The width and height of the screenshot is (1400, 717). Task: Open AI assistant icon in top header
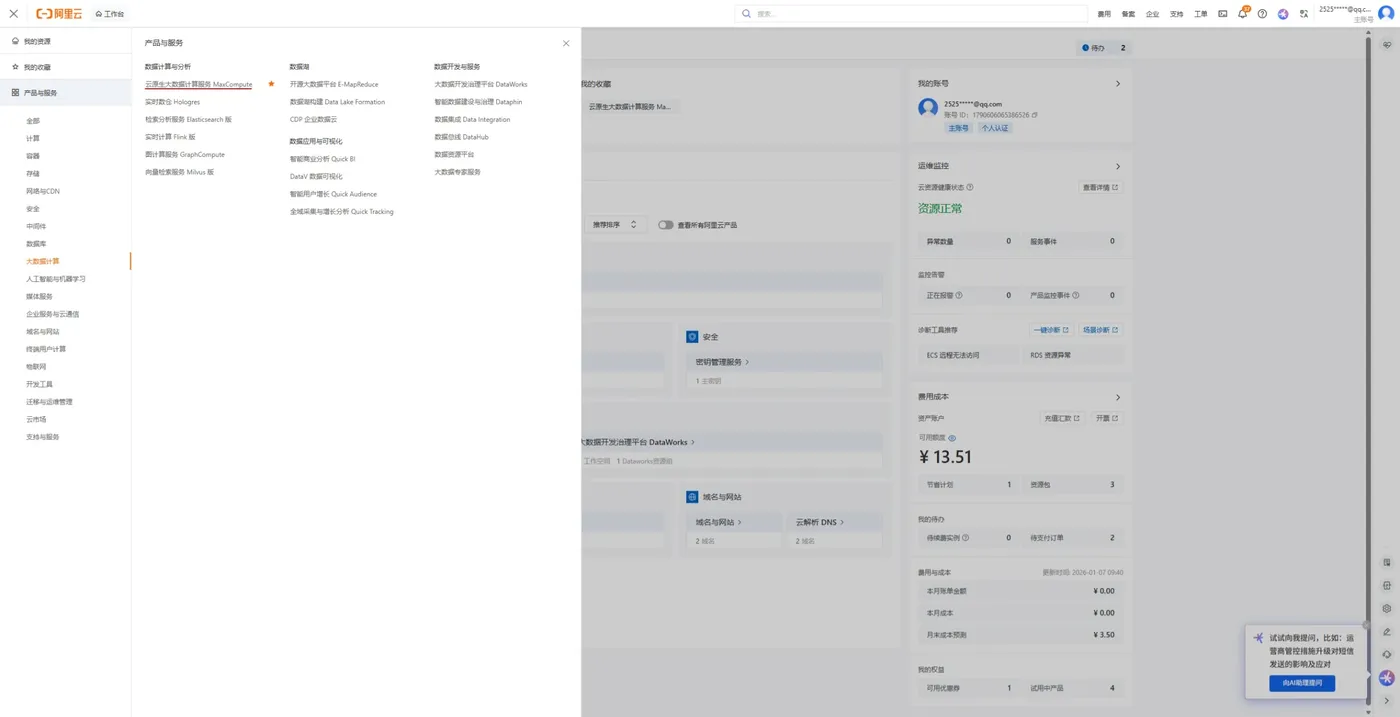click(1283, 14)
